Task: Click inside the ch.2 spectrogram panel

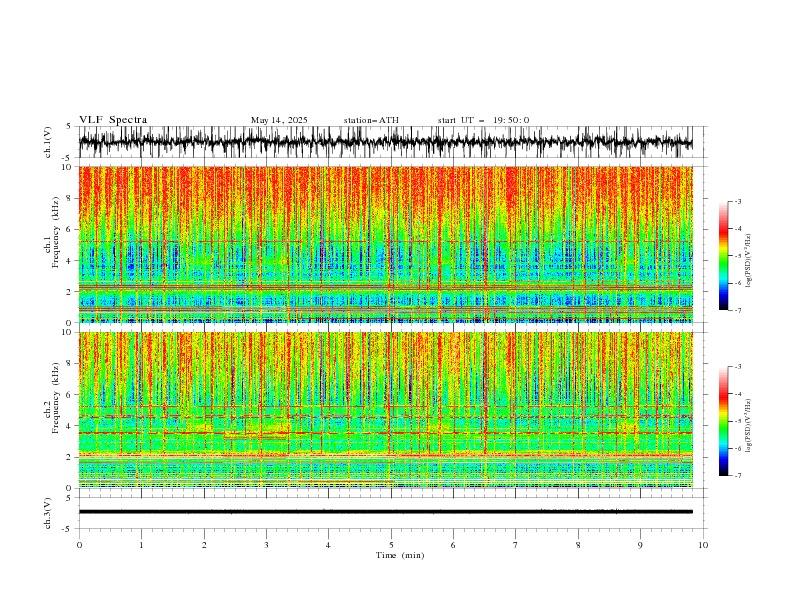Action: pos(385,410)
